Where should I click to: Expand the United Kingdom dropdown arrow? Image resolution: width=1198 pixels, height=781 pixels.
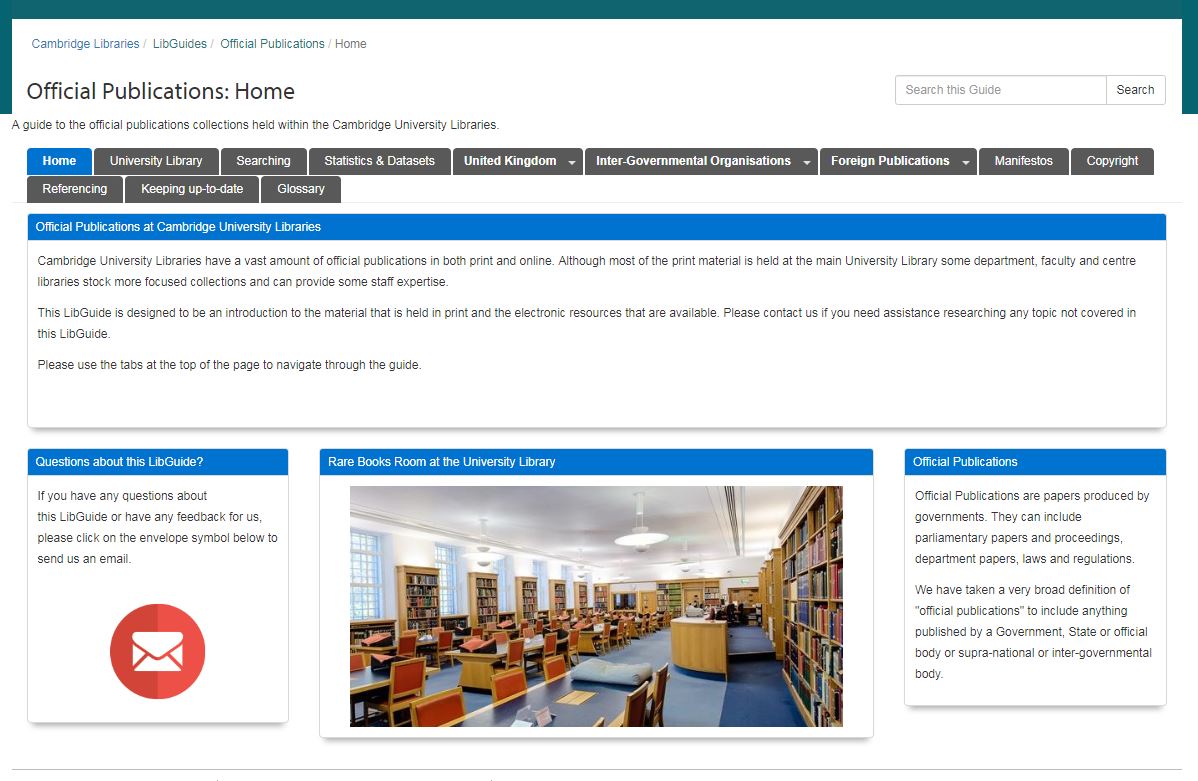(571, 162)
